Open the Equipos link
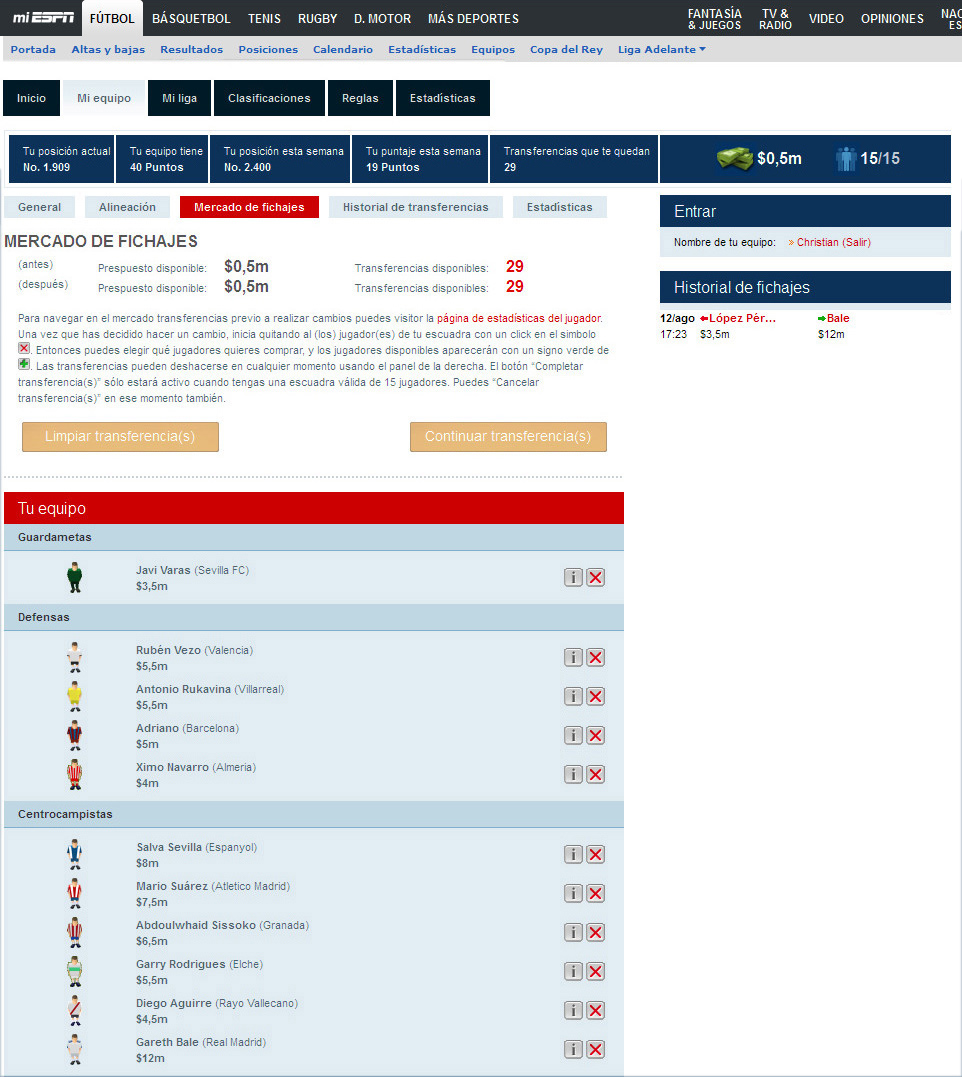Image resolution: width=962 pixels, height=1077 pixels. 493,49
